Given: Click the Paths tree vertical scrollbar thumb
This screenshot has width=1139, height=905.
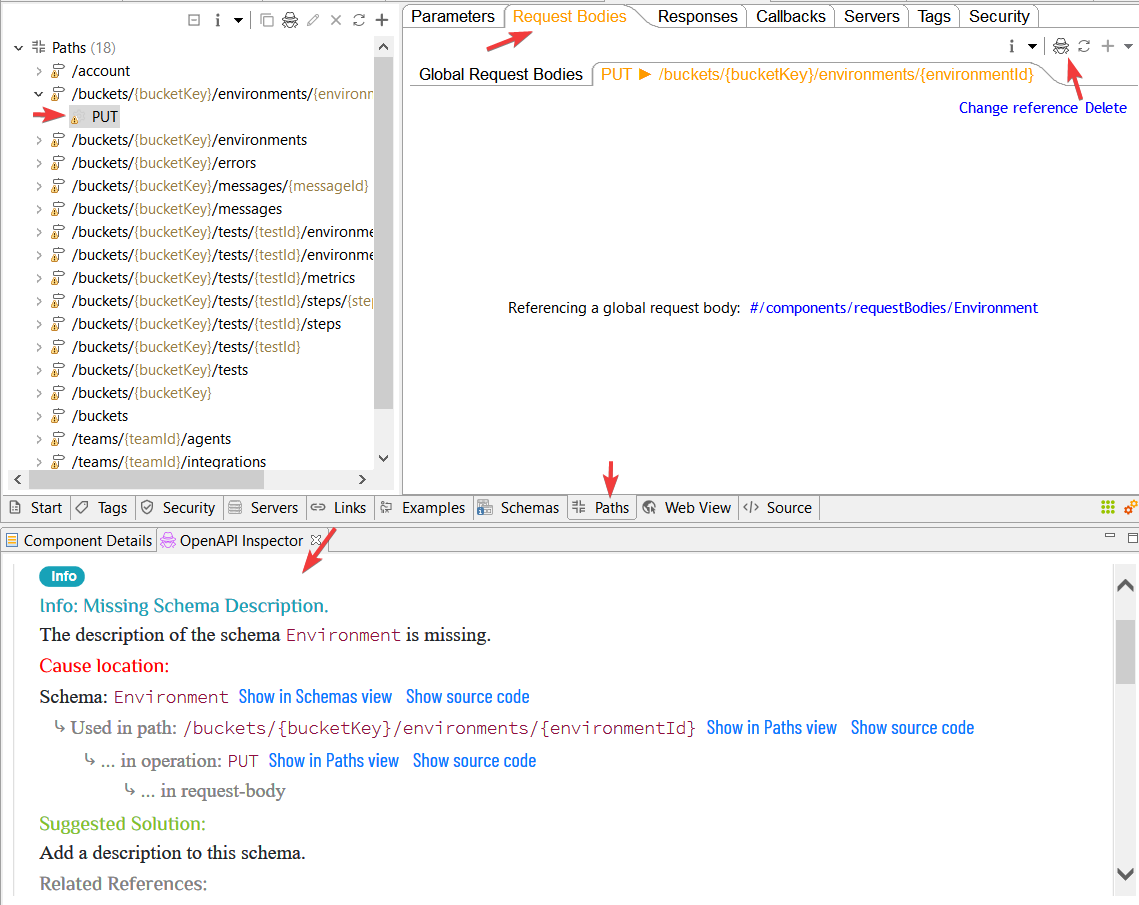Looking at the screenshot, I should (383, 232).
